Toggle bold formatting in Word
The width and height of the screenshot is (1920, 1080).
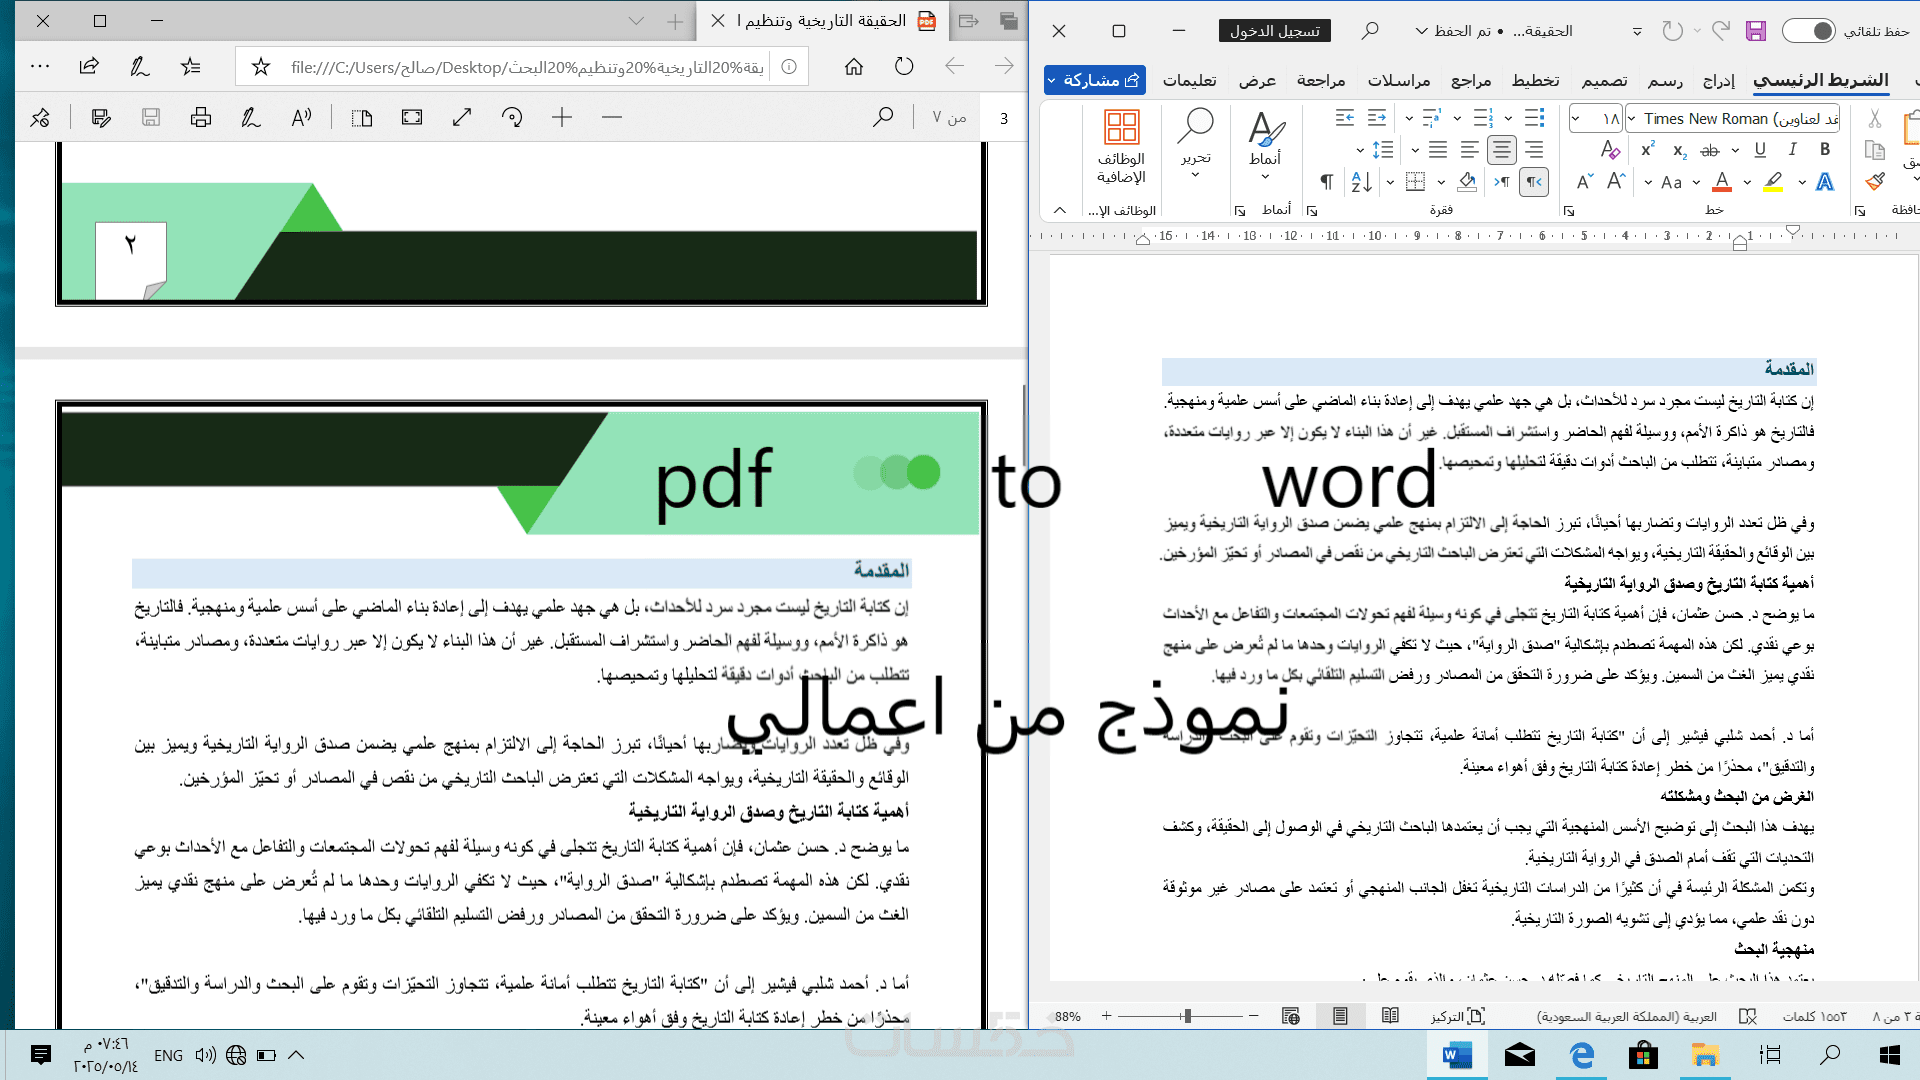(x=1825, y=150)
